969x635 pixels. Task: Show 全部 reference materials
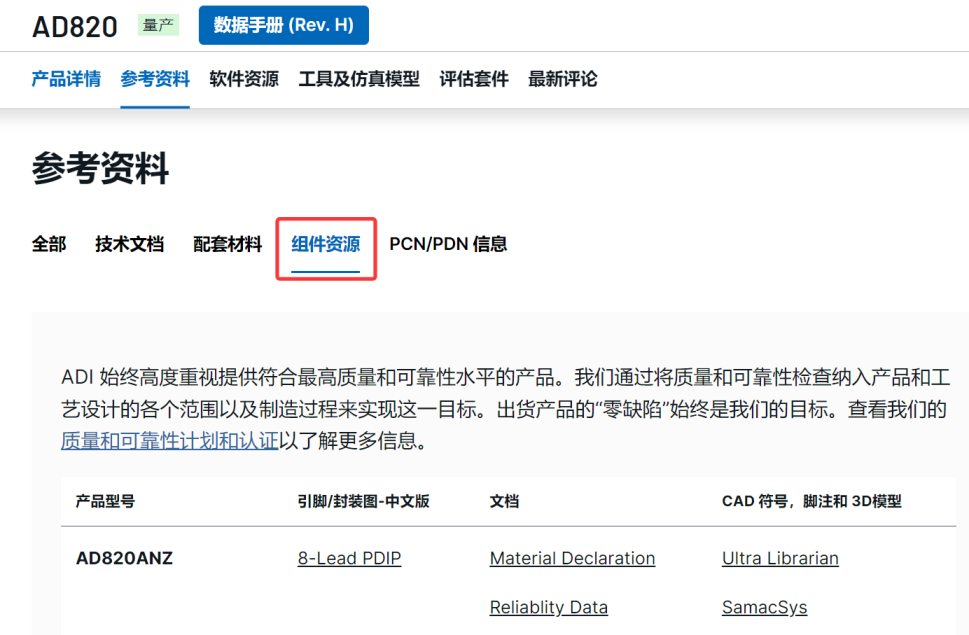tap(49, 244)
